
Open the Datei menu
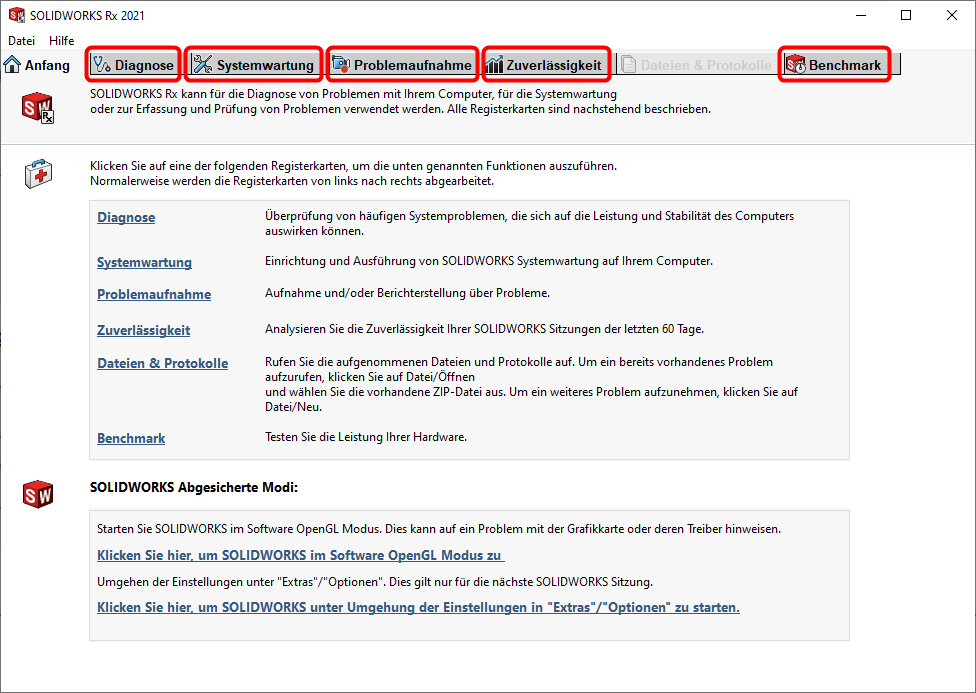tap(21, 41)
